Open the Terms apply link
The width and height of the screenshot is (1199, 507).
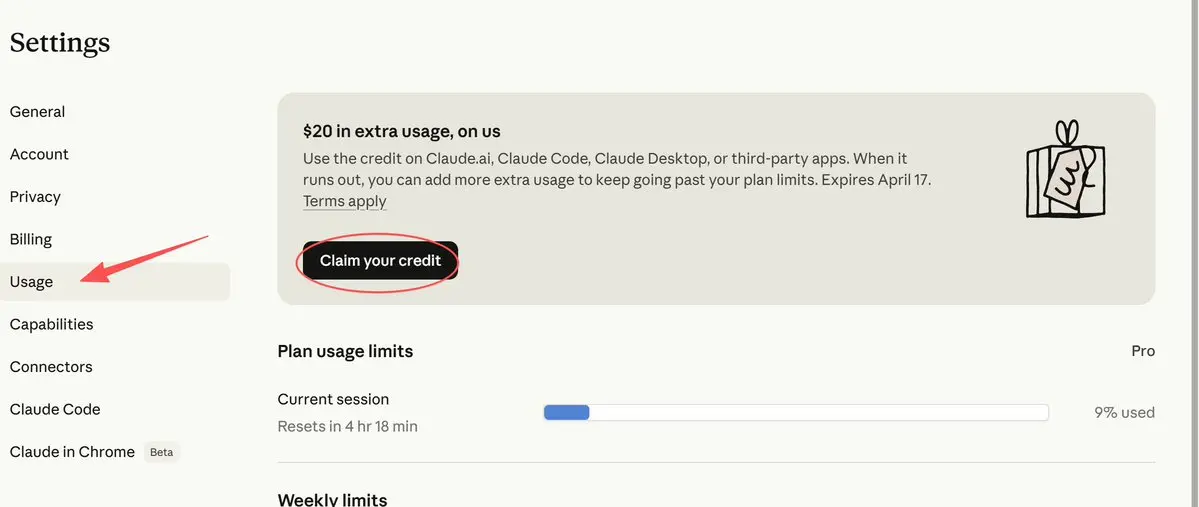click(x=345, y=201)
